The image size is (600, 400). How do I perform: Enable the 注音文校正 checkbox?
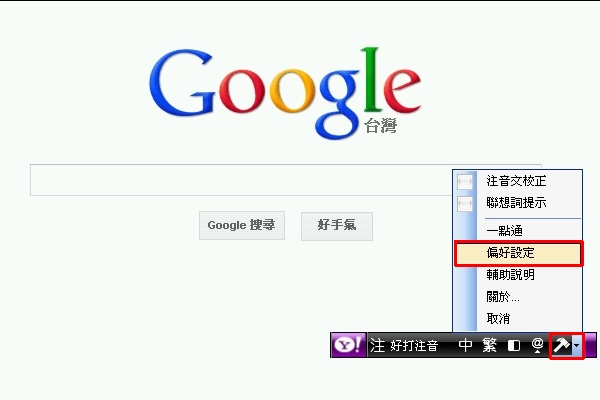pos(465,181)
